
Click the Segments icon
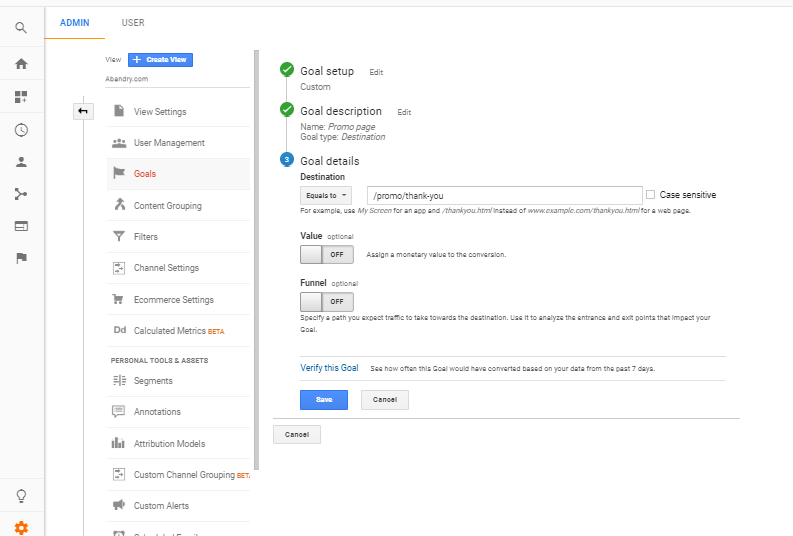pyautogui.click(x=119, y=380)
